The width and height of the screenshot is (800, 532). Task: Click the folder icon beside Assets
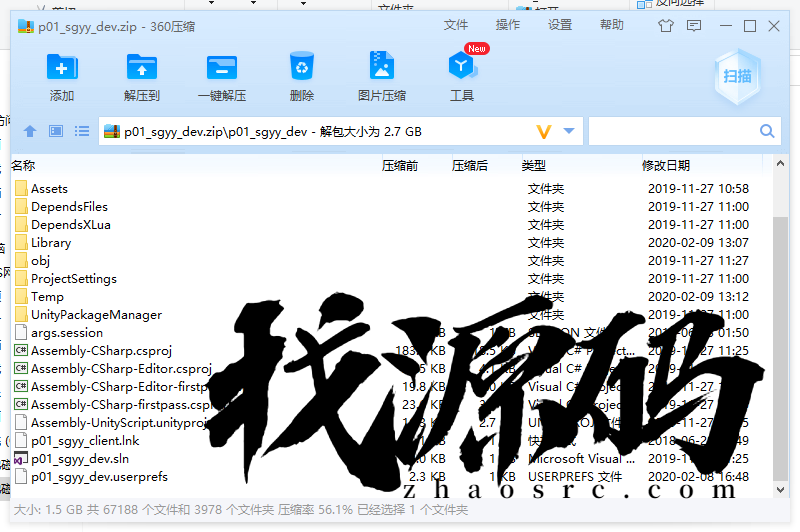click(21, 189)
